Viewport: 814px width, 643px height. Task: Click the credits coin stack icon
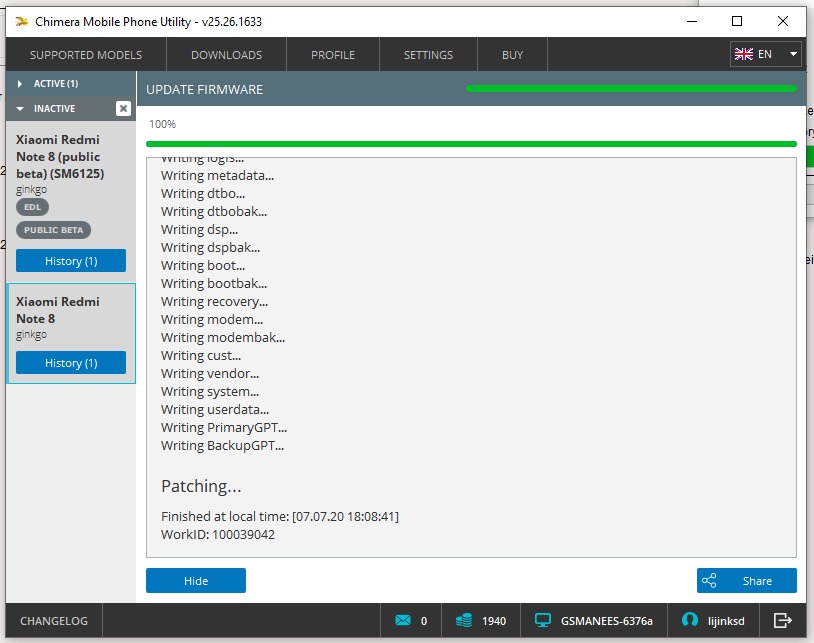coord(463,620)
